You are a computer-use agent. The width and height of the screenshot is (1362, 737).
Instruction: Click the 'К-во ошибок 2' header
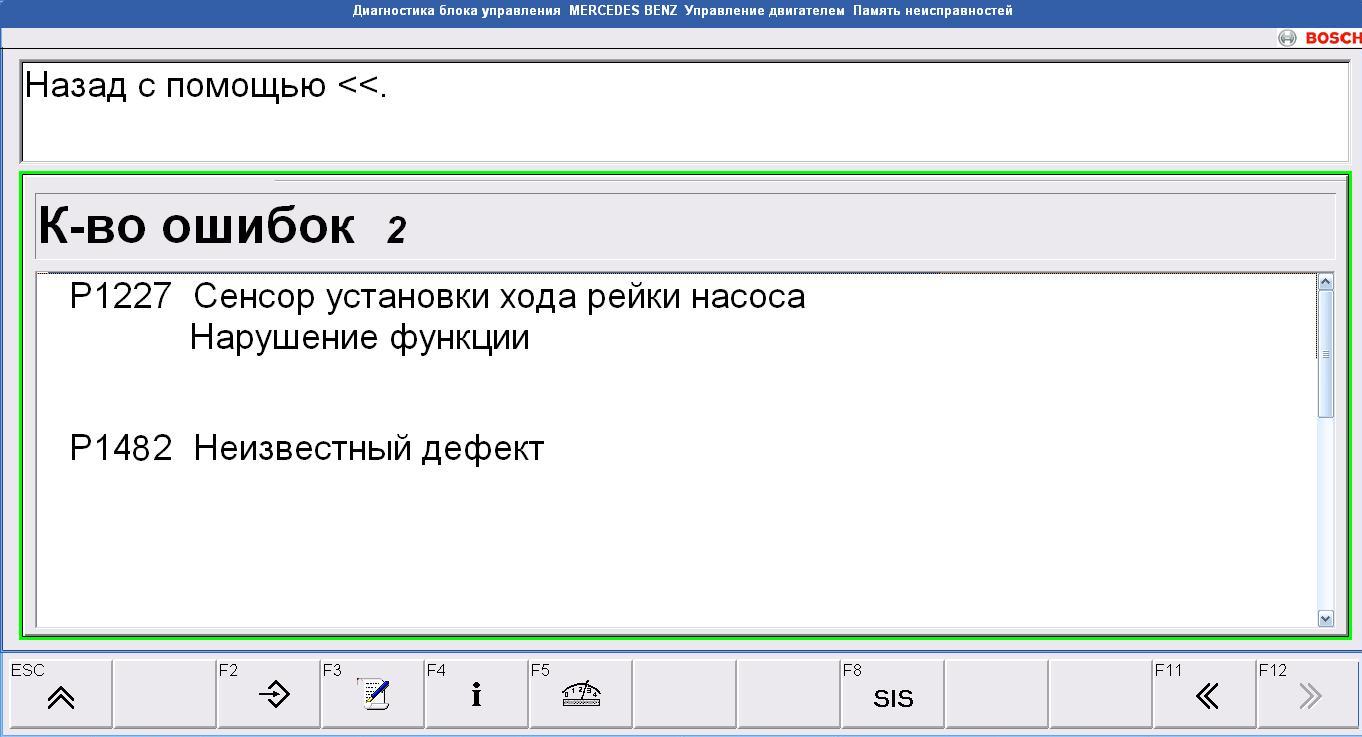click(684, 227)
